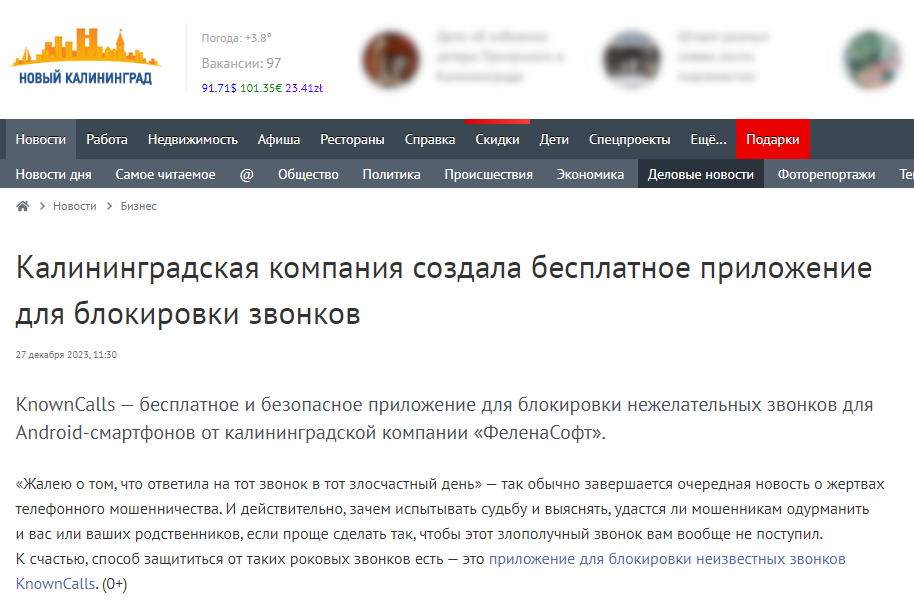914x603 pixels.
Task: Open the Происшествия news category
Action: pos(488,174)
